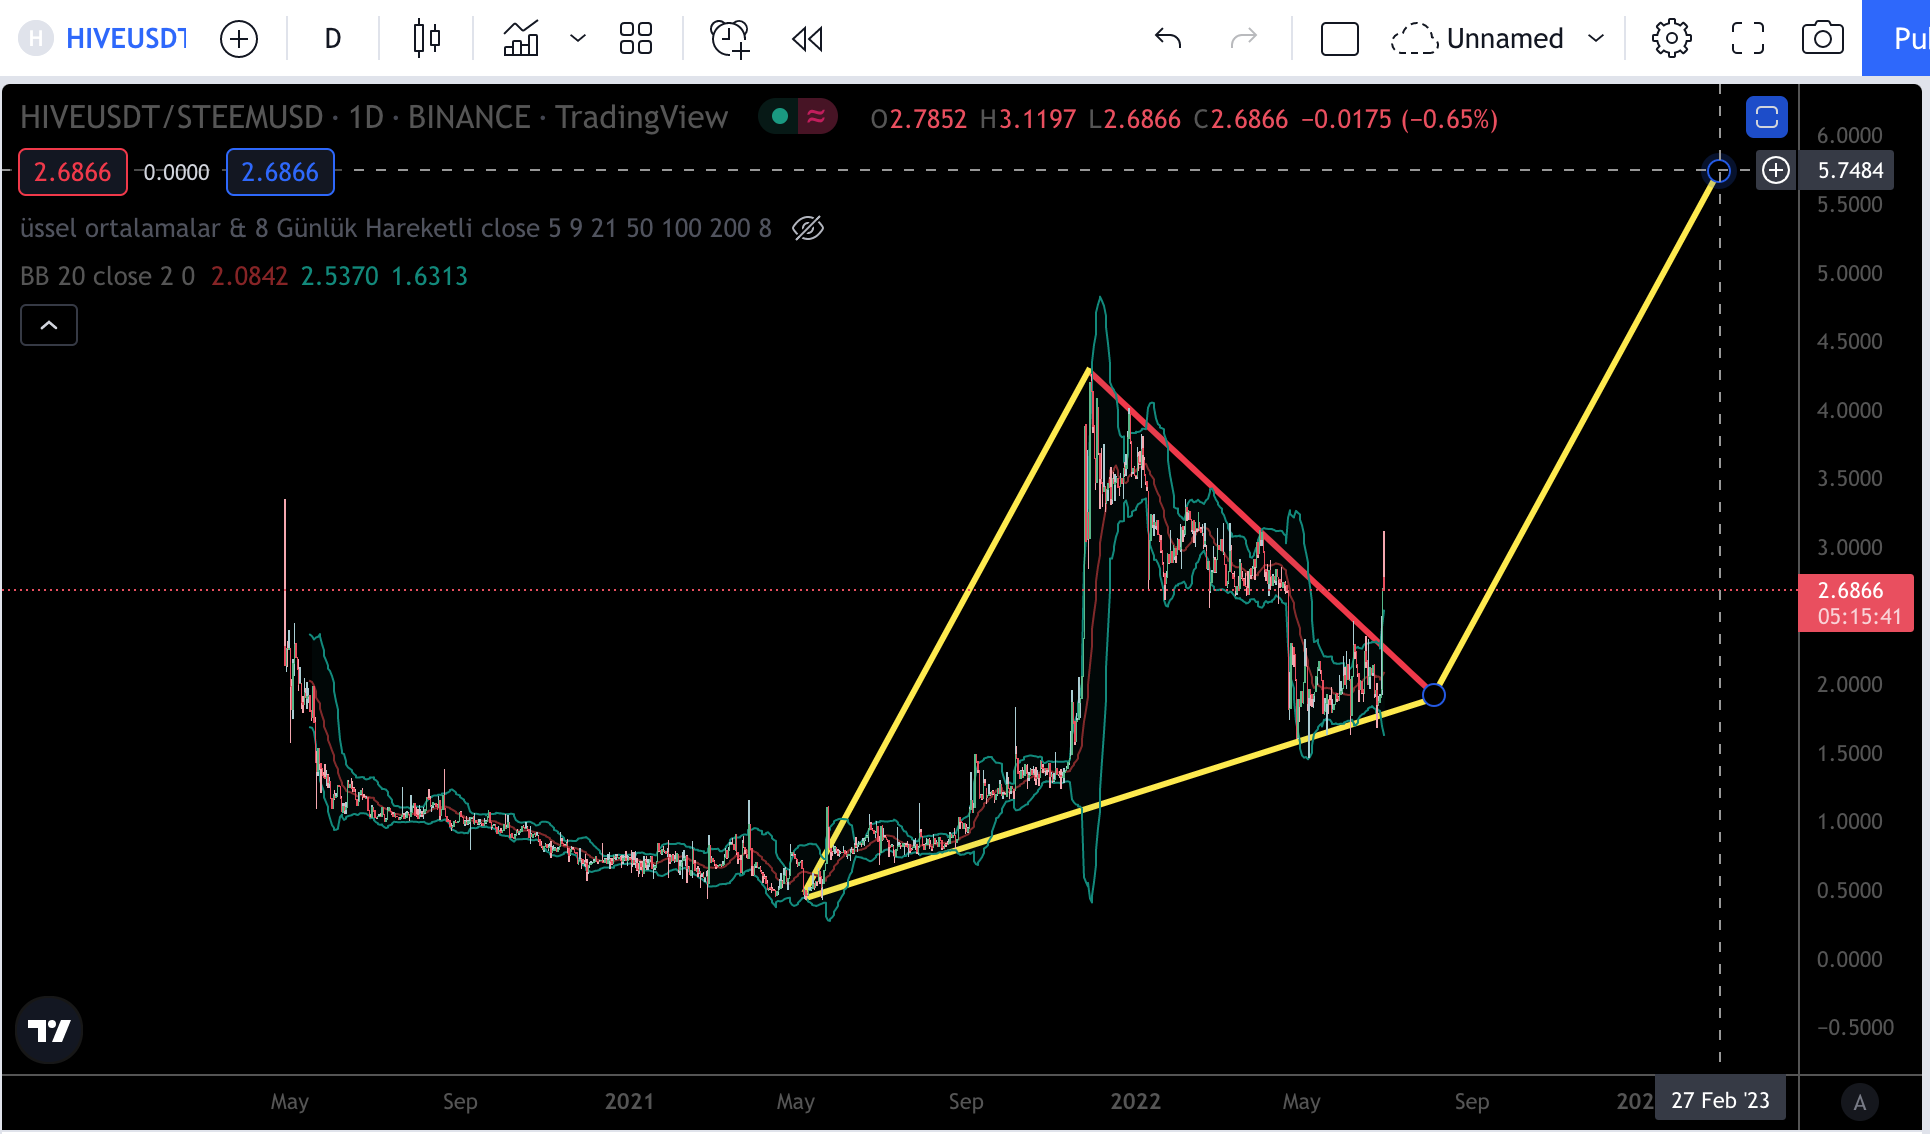Click the blue Publish button
Viewport: 1930px width, 1134px height.
pyautogui.click(x=1897, y=39)
